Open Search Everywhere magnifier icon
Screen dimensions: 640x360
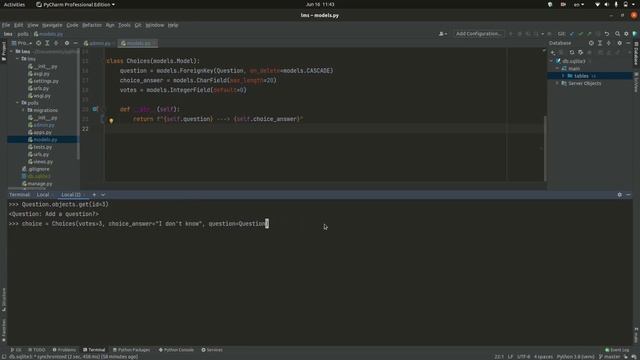click(x=617, y=34)
